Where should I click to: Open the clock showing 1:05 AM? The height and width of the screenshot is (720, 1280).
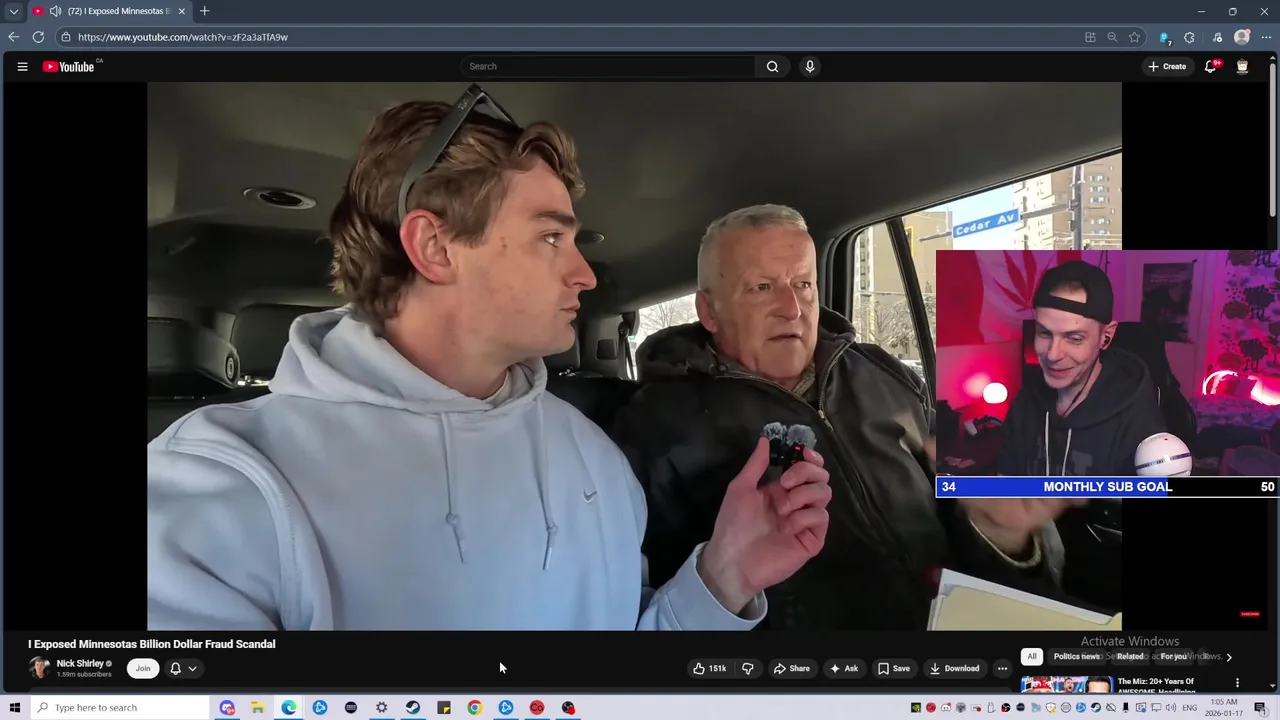[1224, 708]
